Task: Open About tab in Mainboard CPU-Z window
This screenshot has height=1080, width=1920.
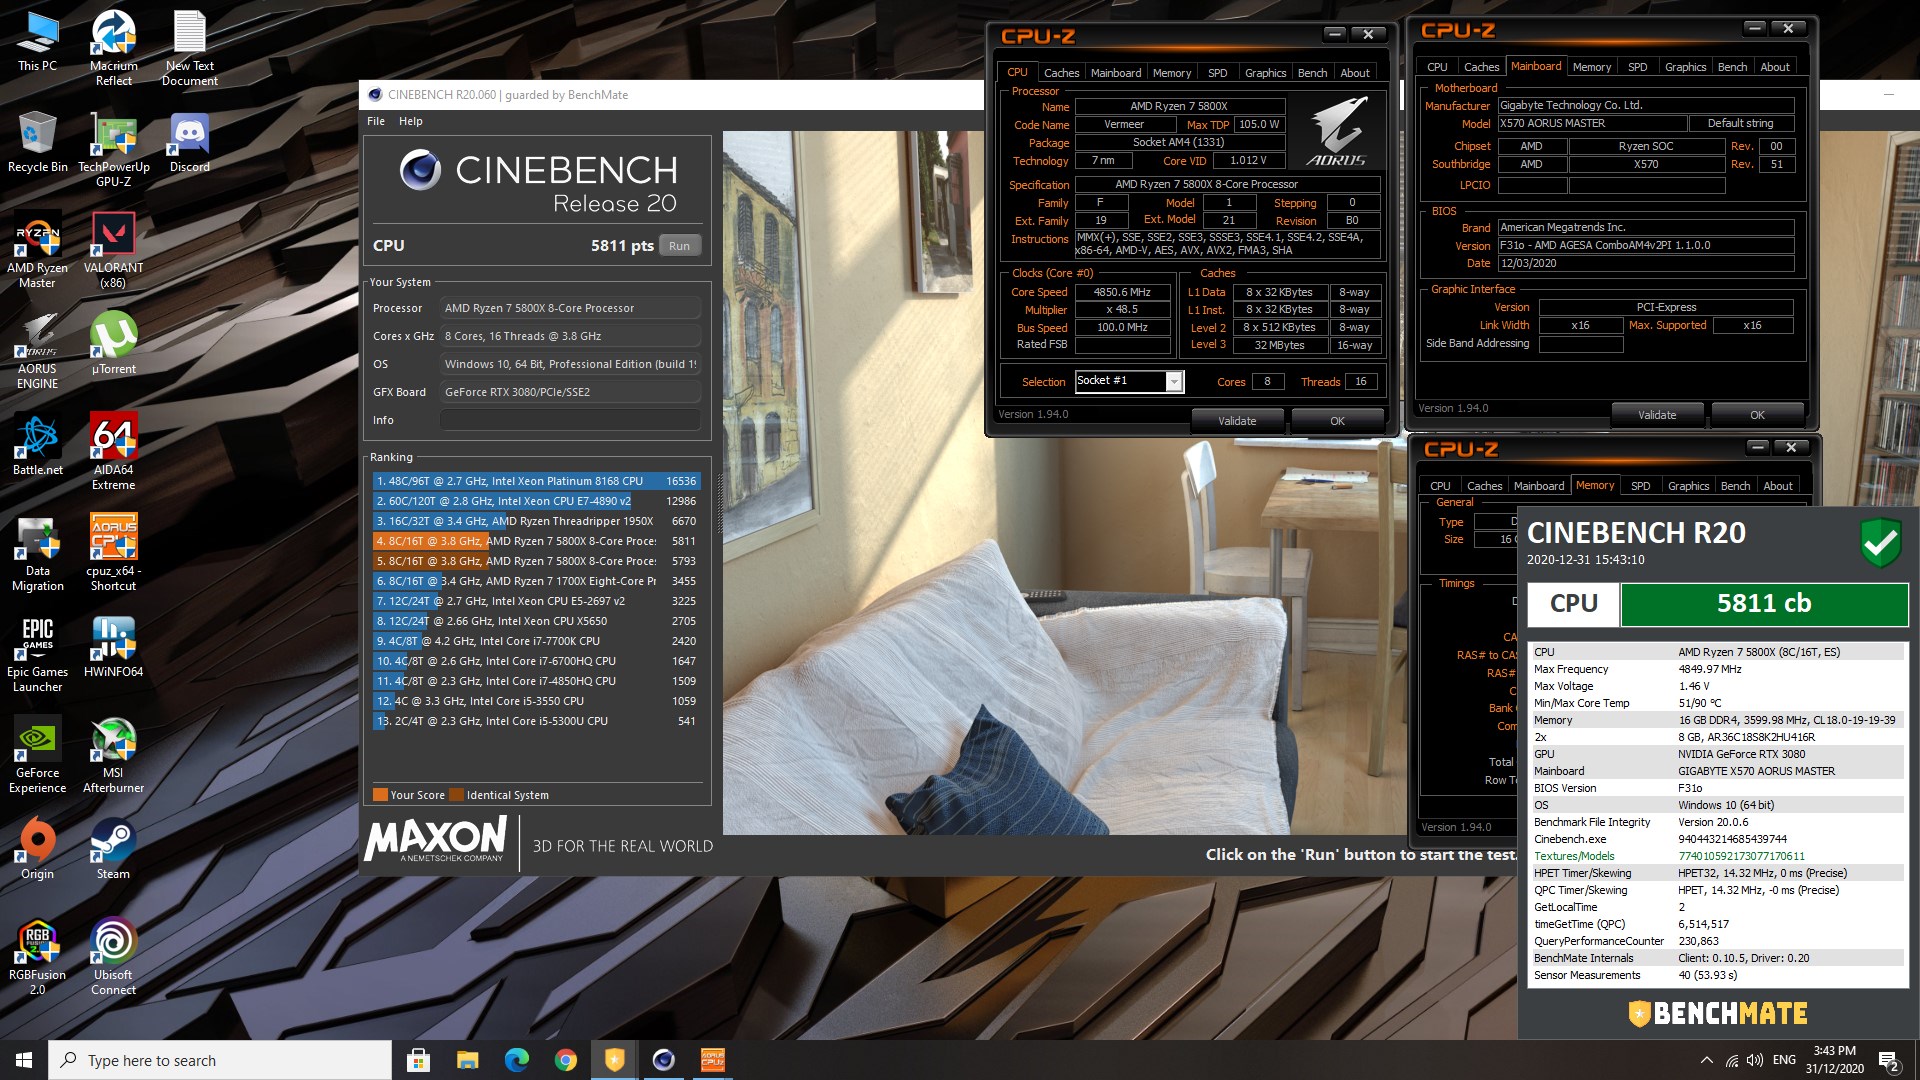Action: [x=1775, y=67]
